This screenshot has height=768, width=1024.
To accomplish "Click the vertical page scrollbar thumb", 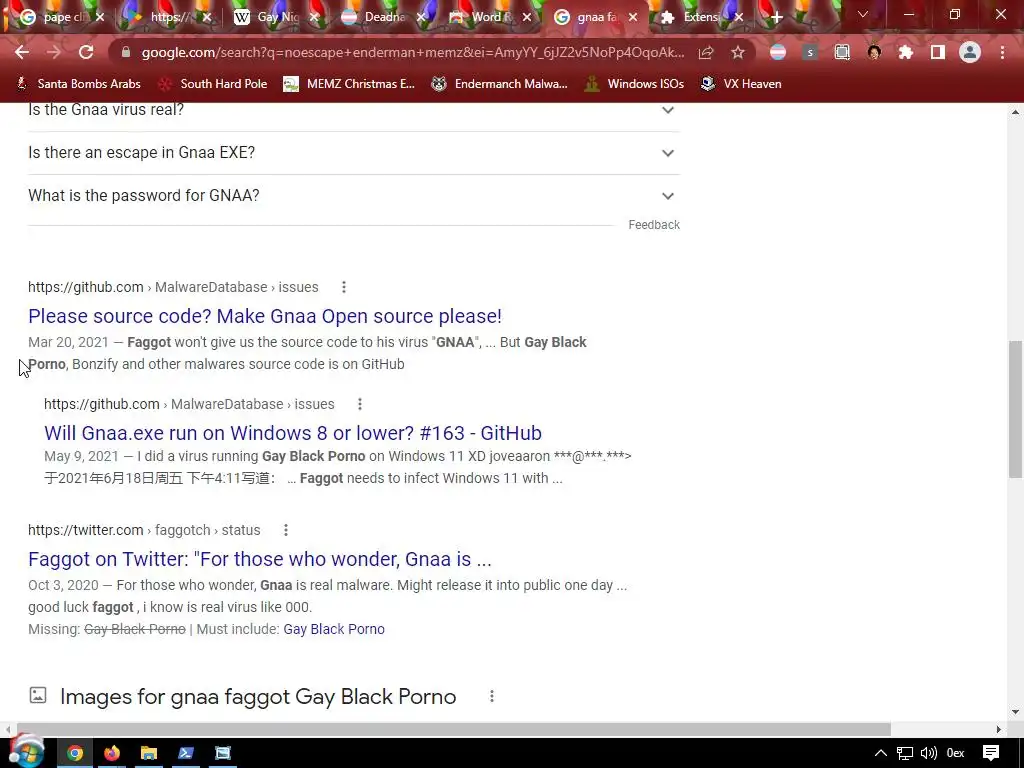I will tap(1016, 409).
